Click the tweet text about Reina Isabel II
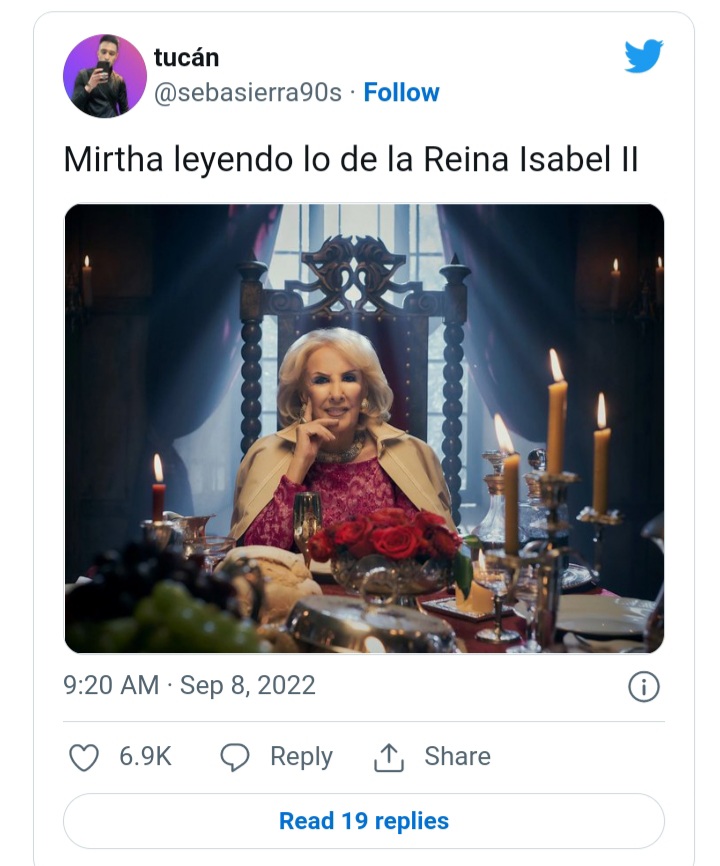 pyautogui.click(x=350, y=159)
